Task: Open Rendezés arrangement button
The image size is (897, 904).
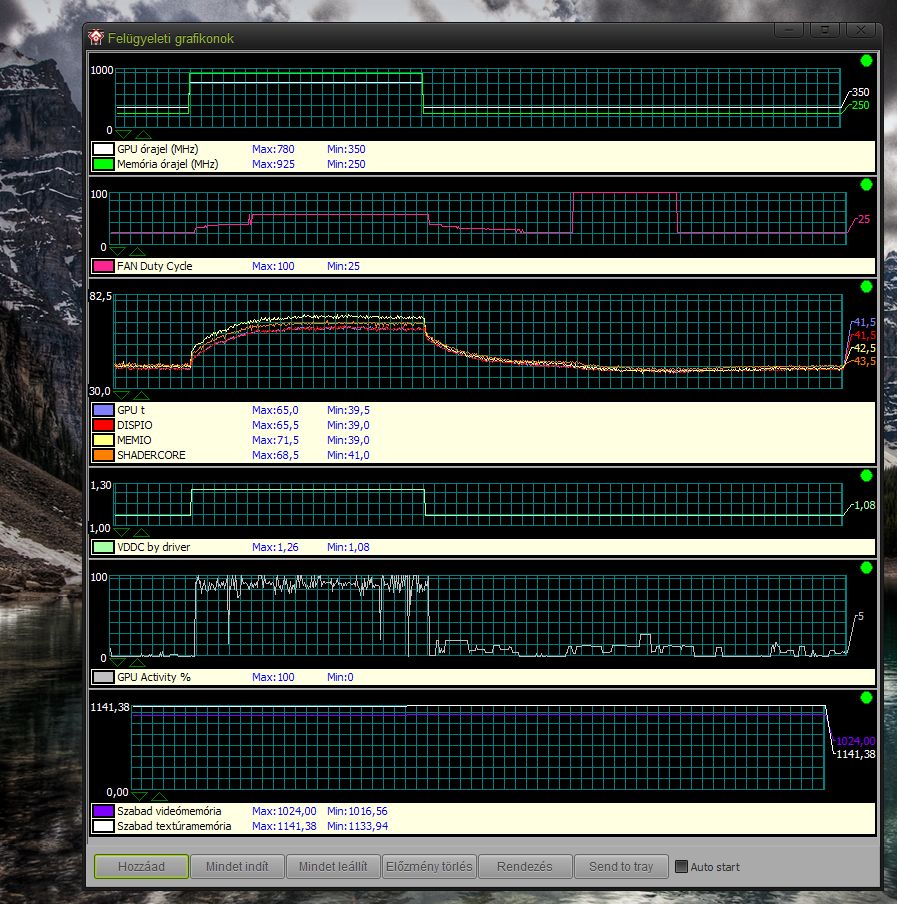Action: click(x=525, y=866)
